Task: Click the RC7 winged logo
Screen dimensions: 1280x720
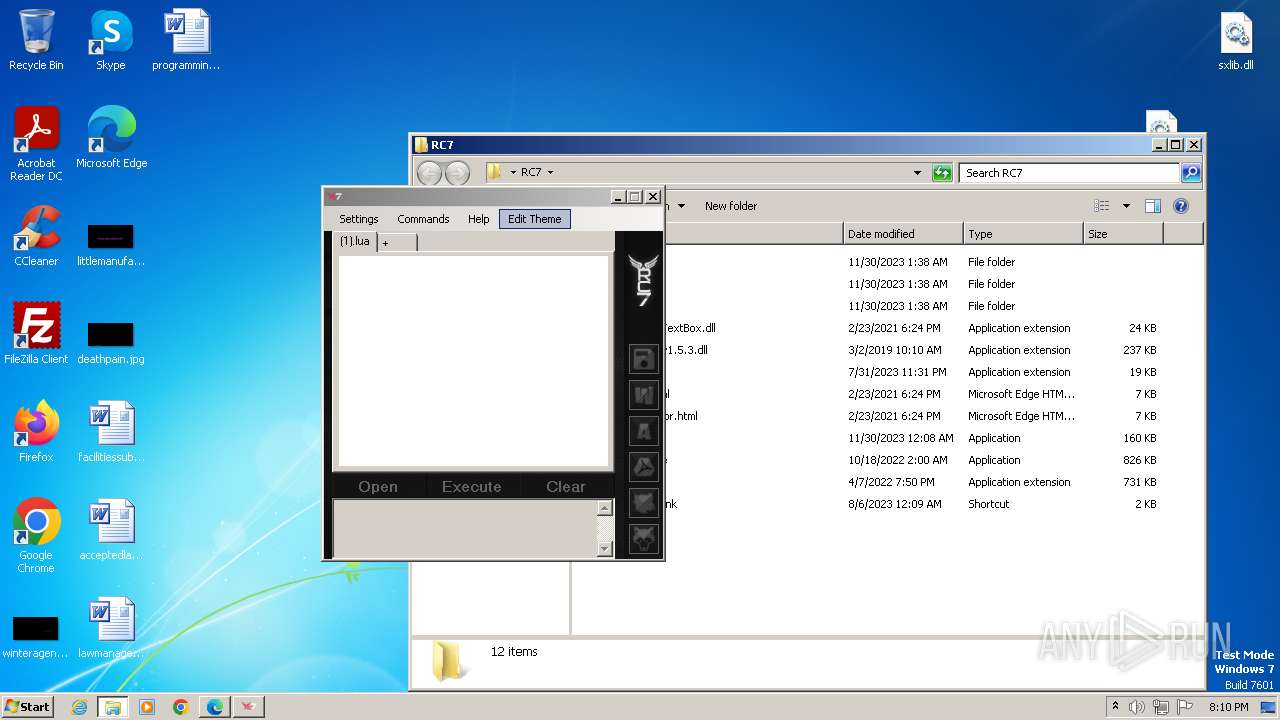Action: point(643,281)
